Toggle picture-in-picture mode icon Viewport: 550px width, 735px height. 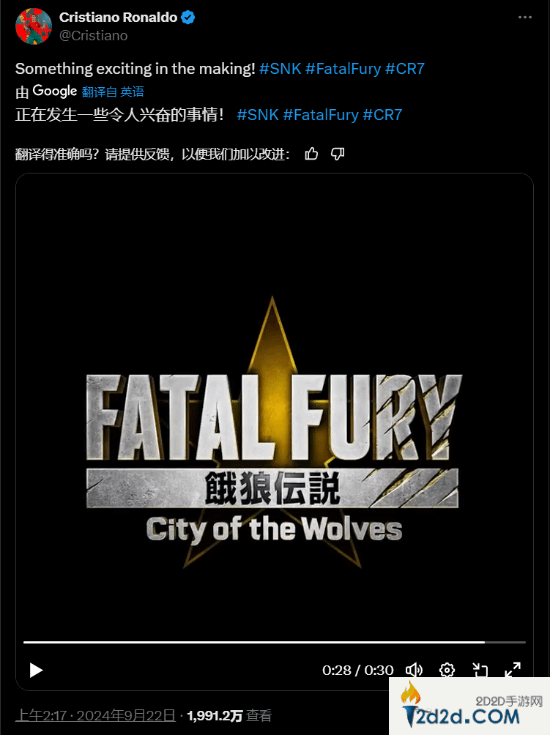[480, 670]
